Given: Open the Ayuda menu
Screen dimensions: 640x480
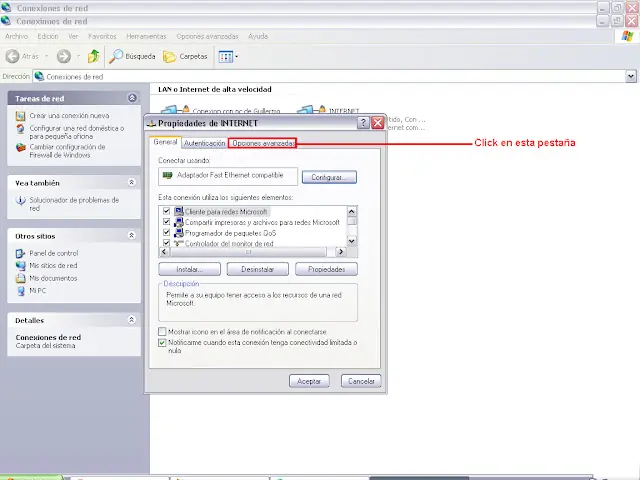Looking at the screenshot, I should click(x=258, y=36).
